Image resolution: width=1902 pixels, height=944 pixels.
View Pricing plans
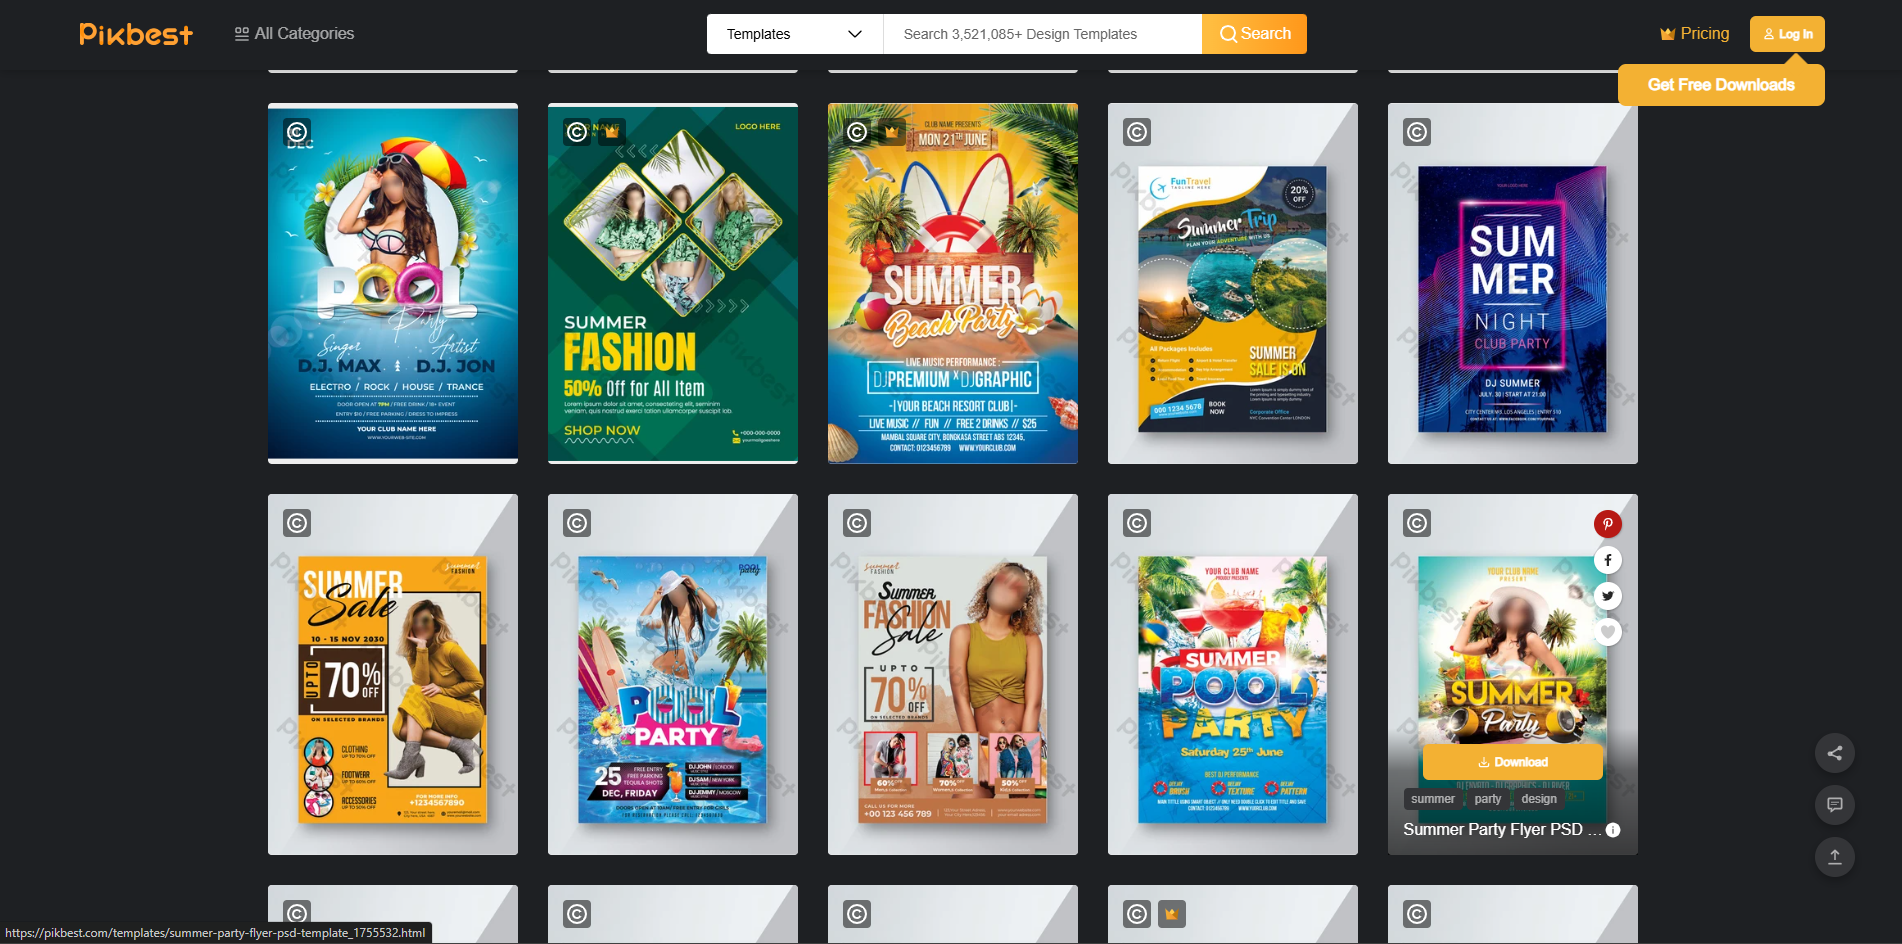pos(1694,33)
